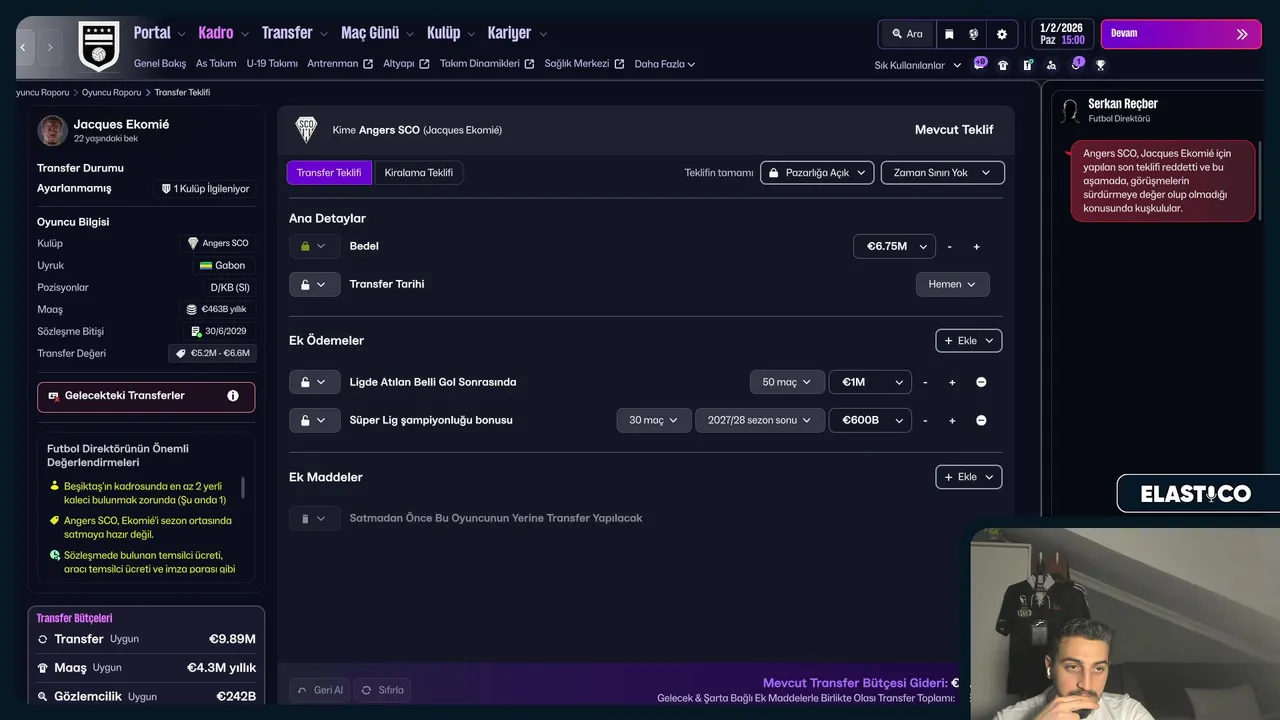The width and height of the screenshot is (1280, 720).
Task: Click the Futbol Direktörü notes scrollbar
Action: point(243,489)
